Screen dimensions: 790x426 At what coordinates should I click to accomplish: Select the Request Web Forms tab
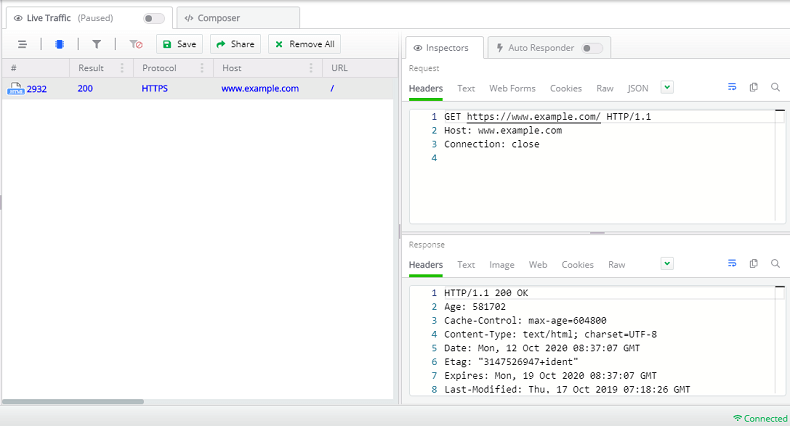pos(512,89)
